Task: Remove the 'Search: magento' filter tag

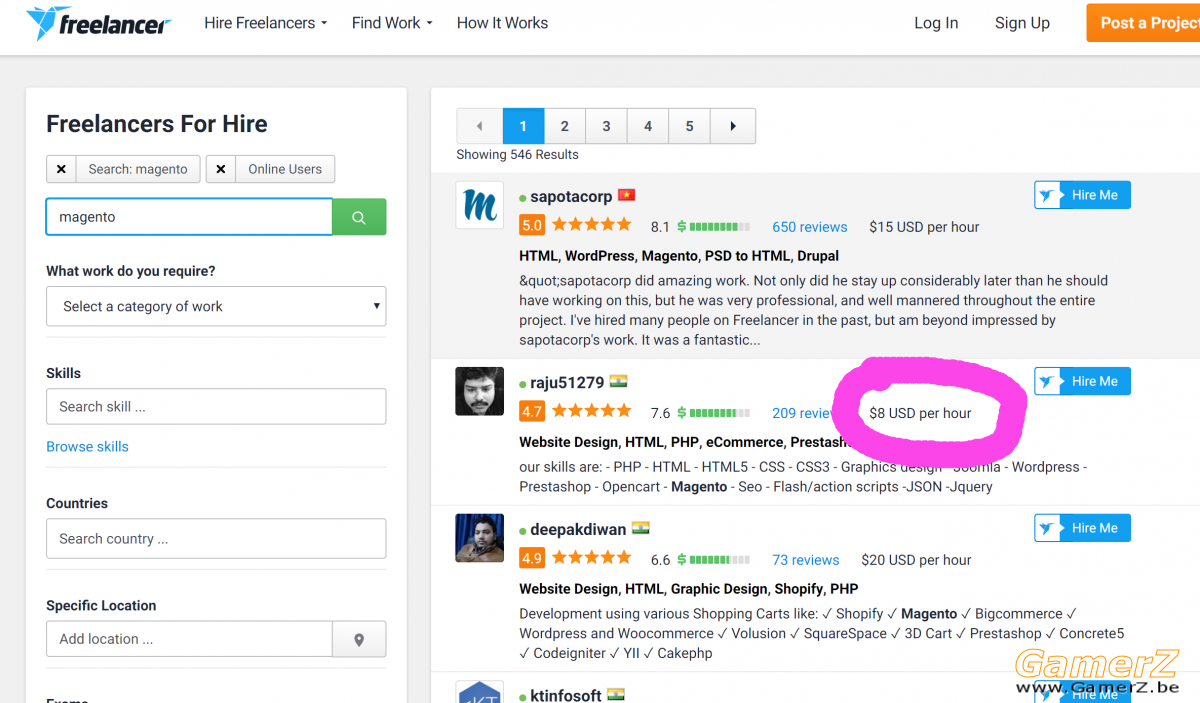Action: point(61,169)
